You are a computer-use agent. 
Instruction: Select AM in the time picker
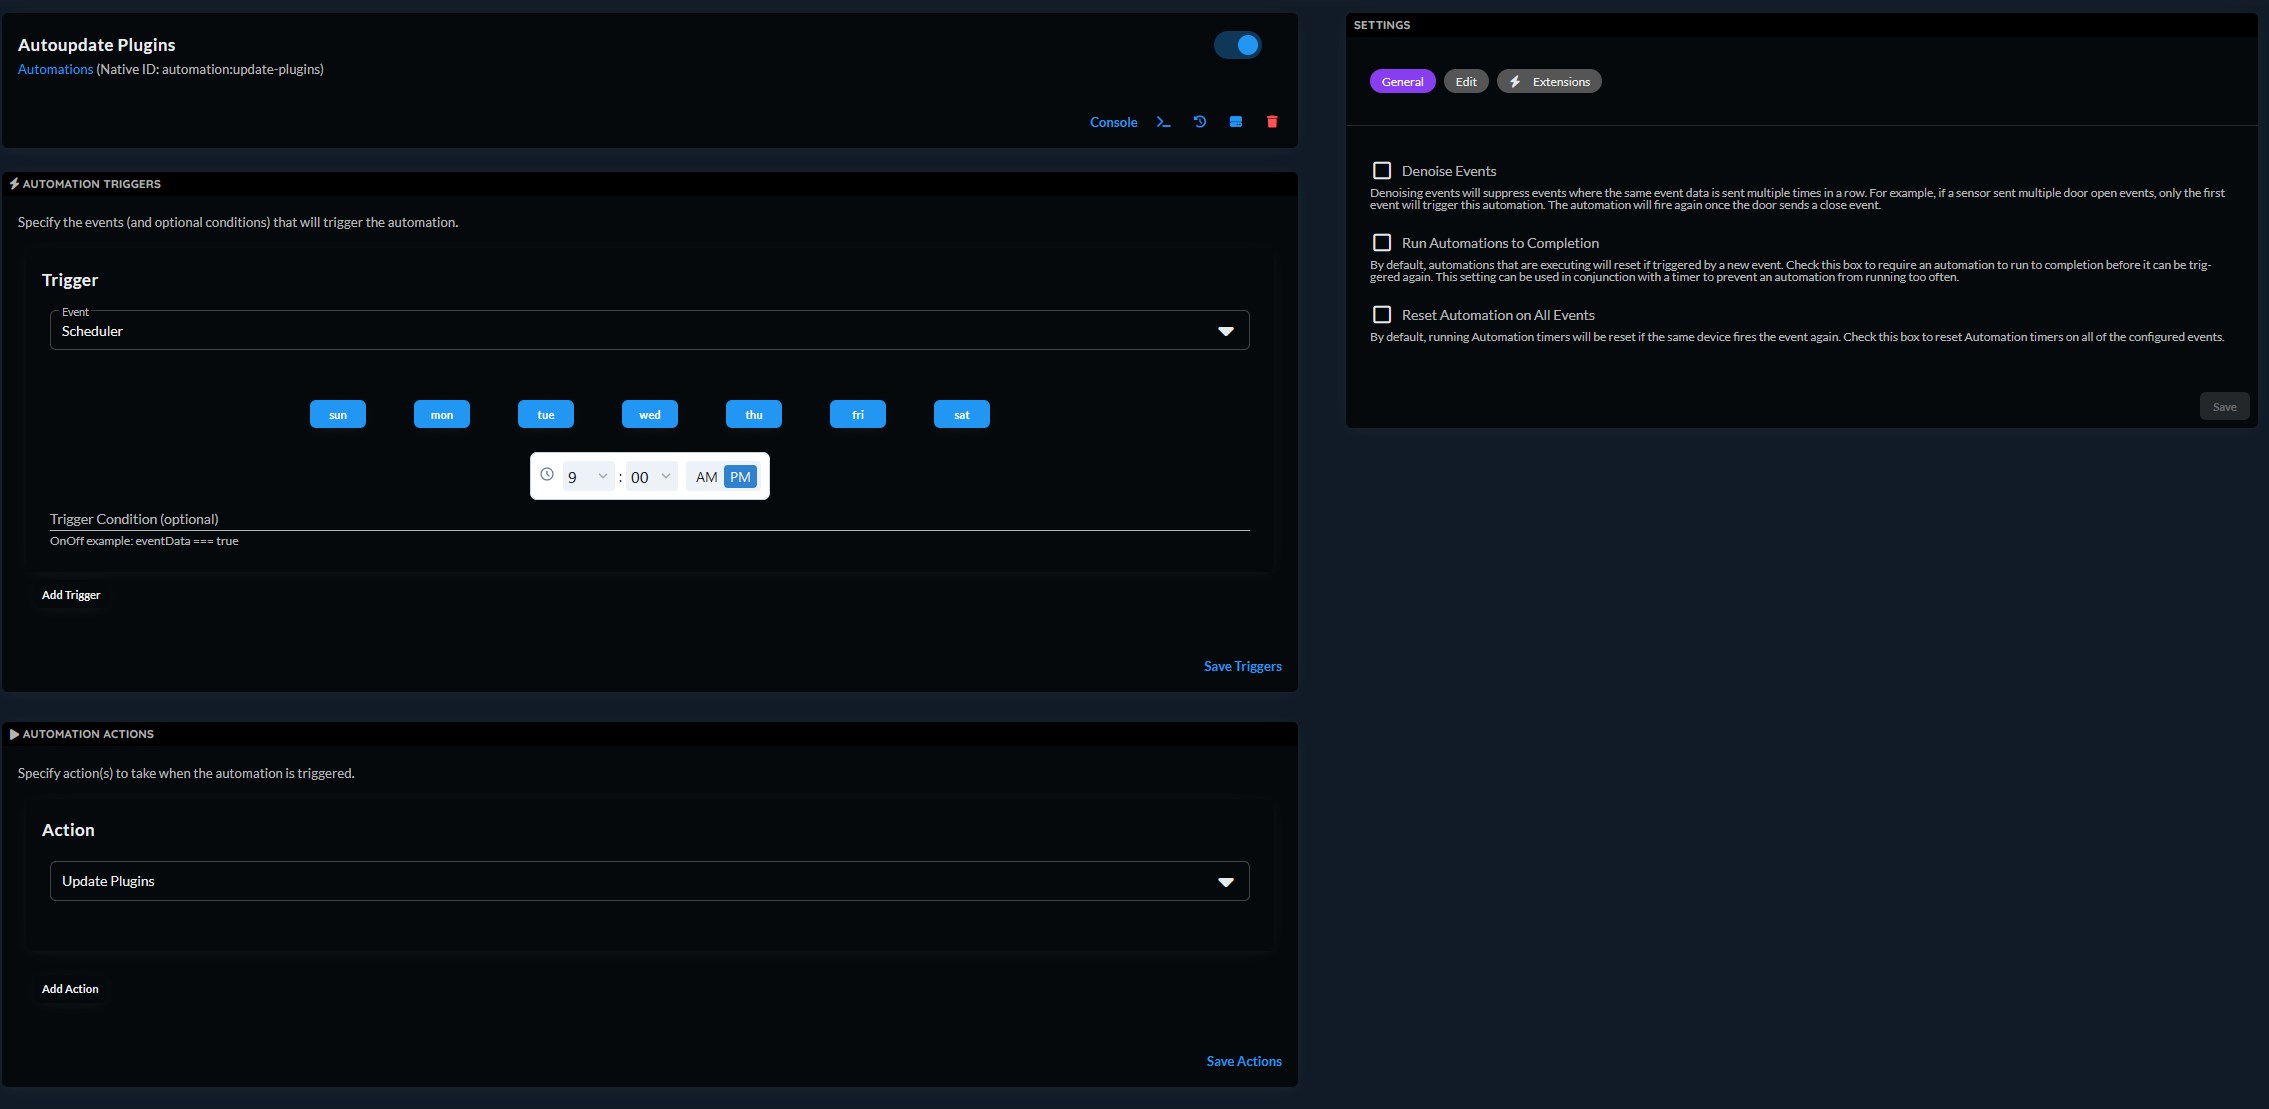[x=706, y=477]
